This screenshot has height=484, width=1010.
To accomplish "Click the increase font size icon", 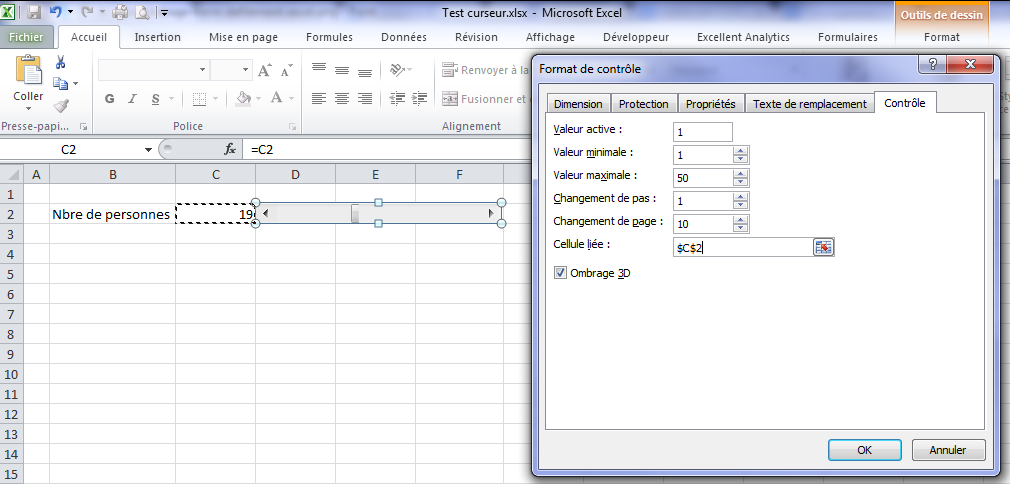I will tap(265, 71).
